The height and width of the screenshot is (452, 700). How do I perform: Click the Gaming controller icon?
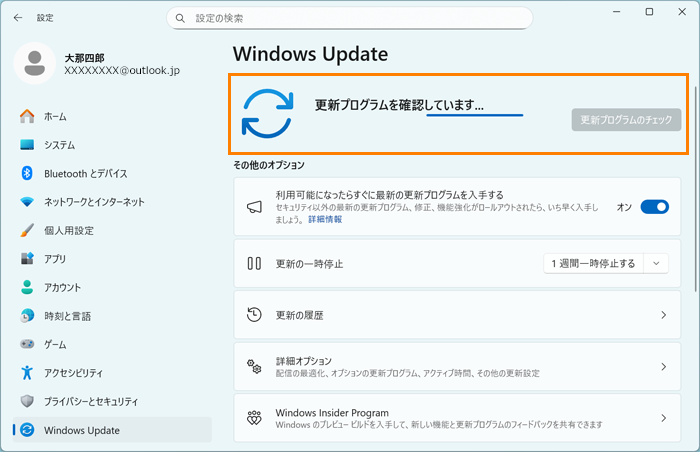point(27,344)
